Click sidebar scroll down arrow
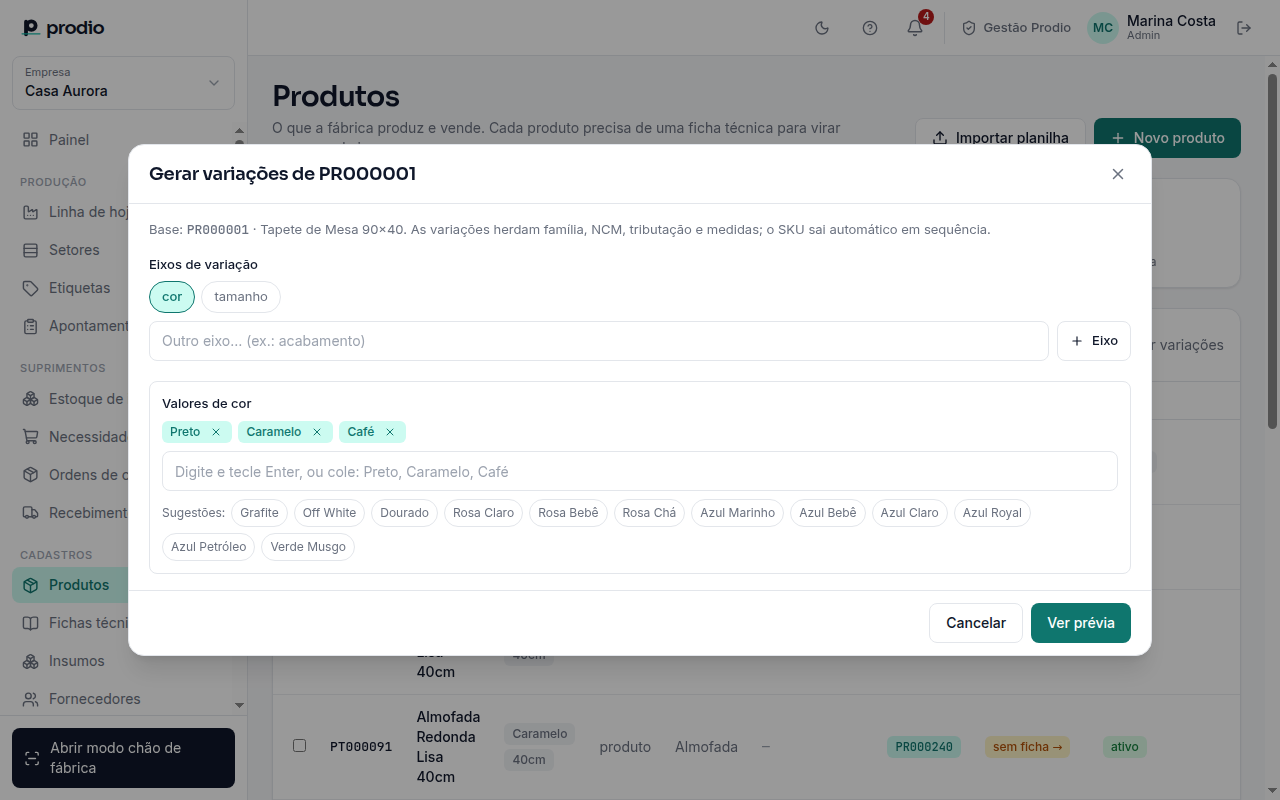Image resolution: width=1280 pixels, height=800 pixels. (x=239, y=705)
